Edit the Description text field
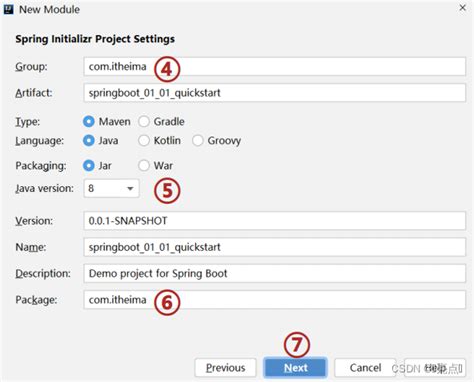Screen dimensions: 474x382 (275, 273)
